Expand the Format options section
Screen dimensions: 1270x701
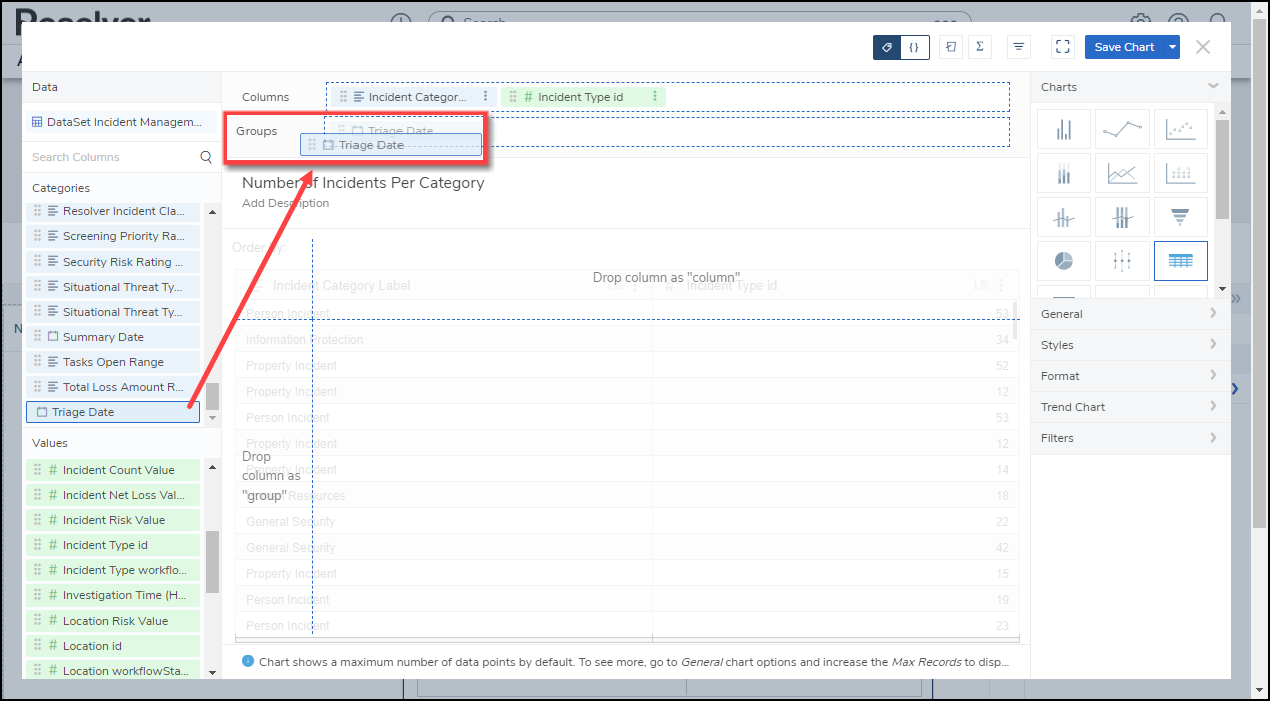(x=1130, y=376)
